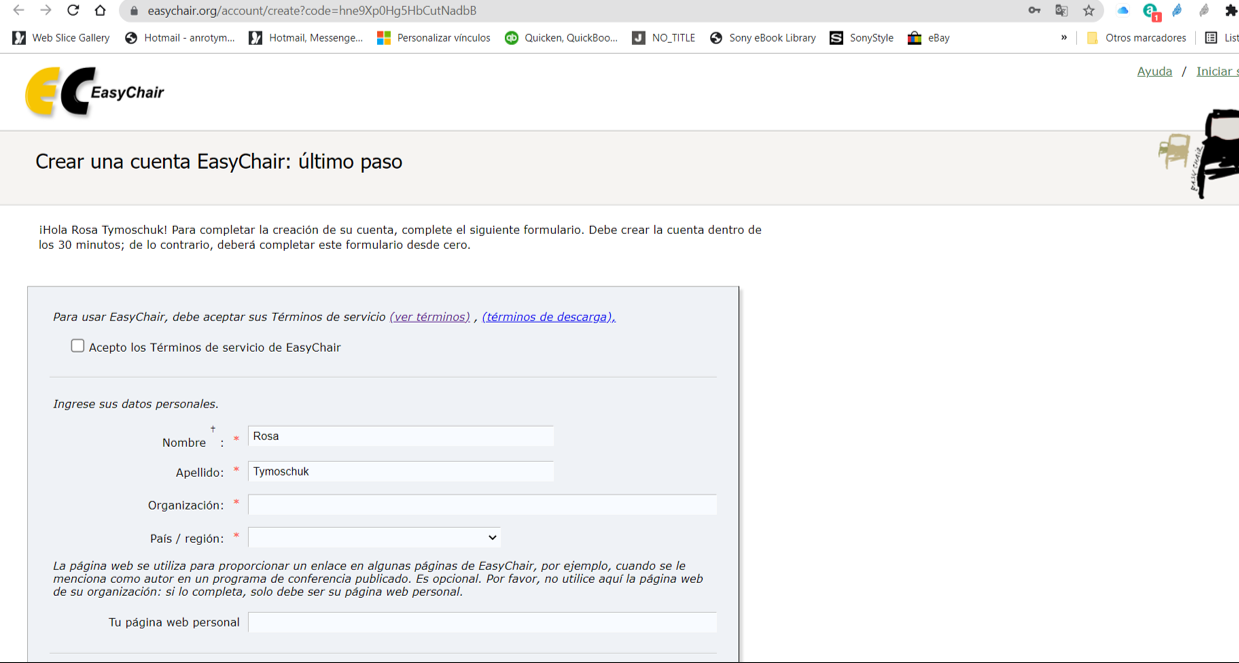
Task: Open saved passwords key icon
Action: [x=1034, y=11]
